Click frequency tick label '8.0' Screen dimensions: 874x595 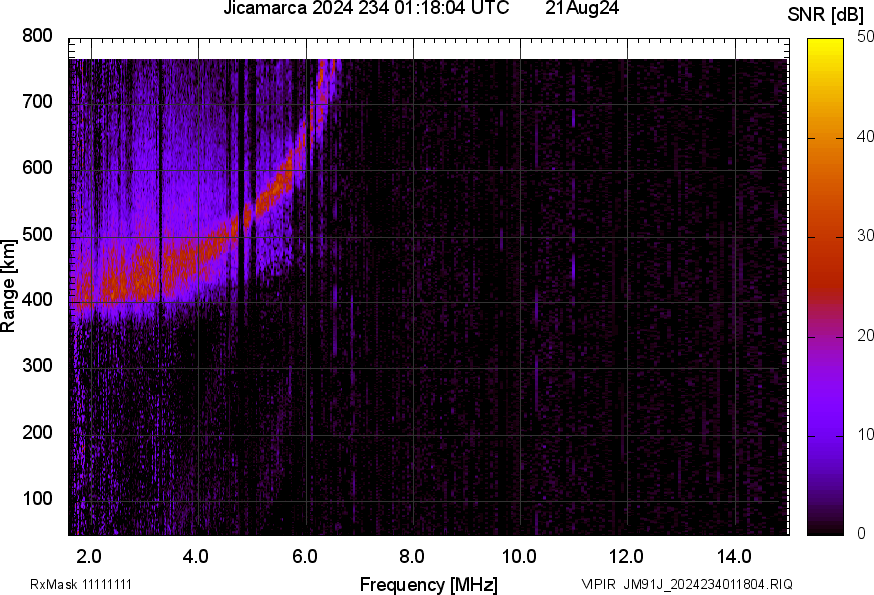(x=411, y=556)
